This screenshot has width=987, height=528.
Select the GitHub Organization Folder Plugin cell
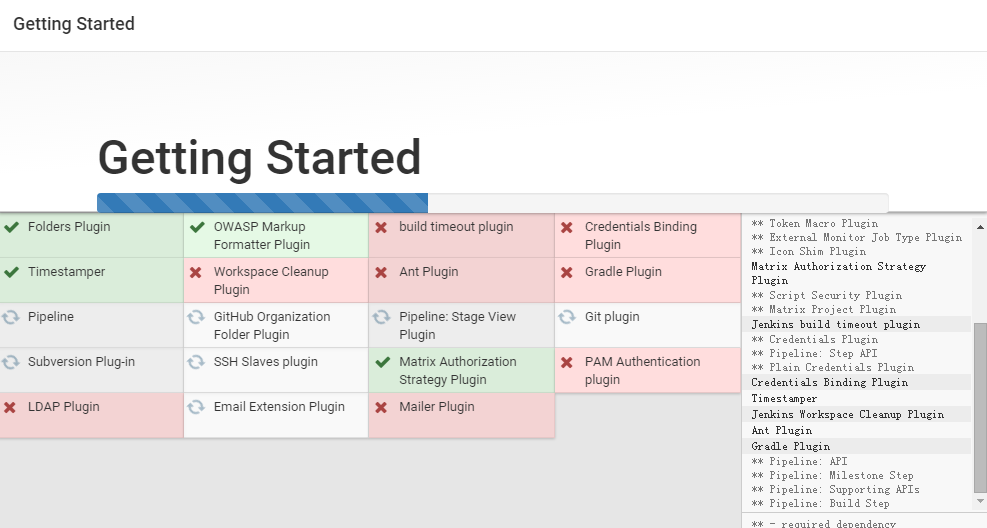coord(276,325)
